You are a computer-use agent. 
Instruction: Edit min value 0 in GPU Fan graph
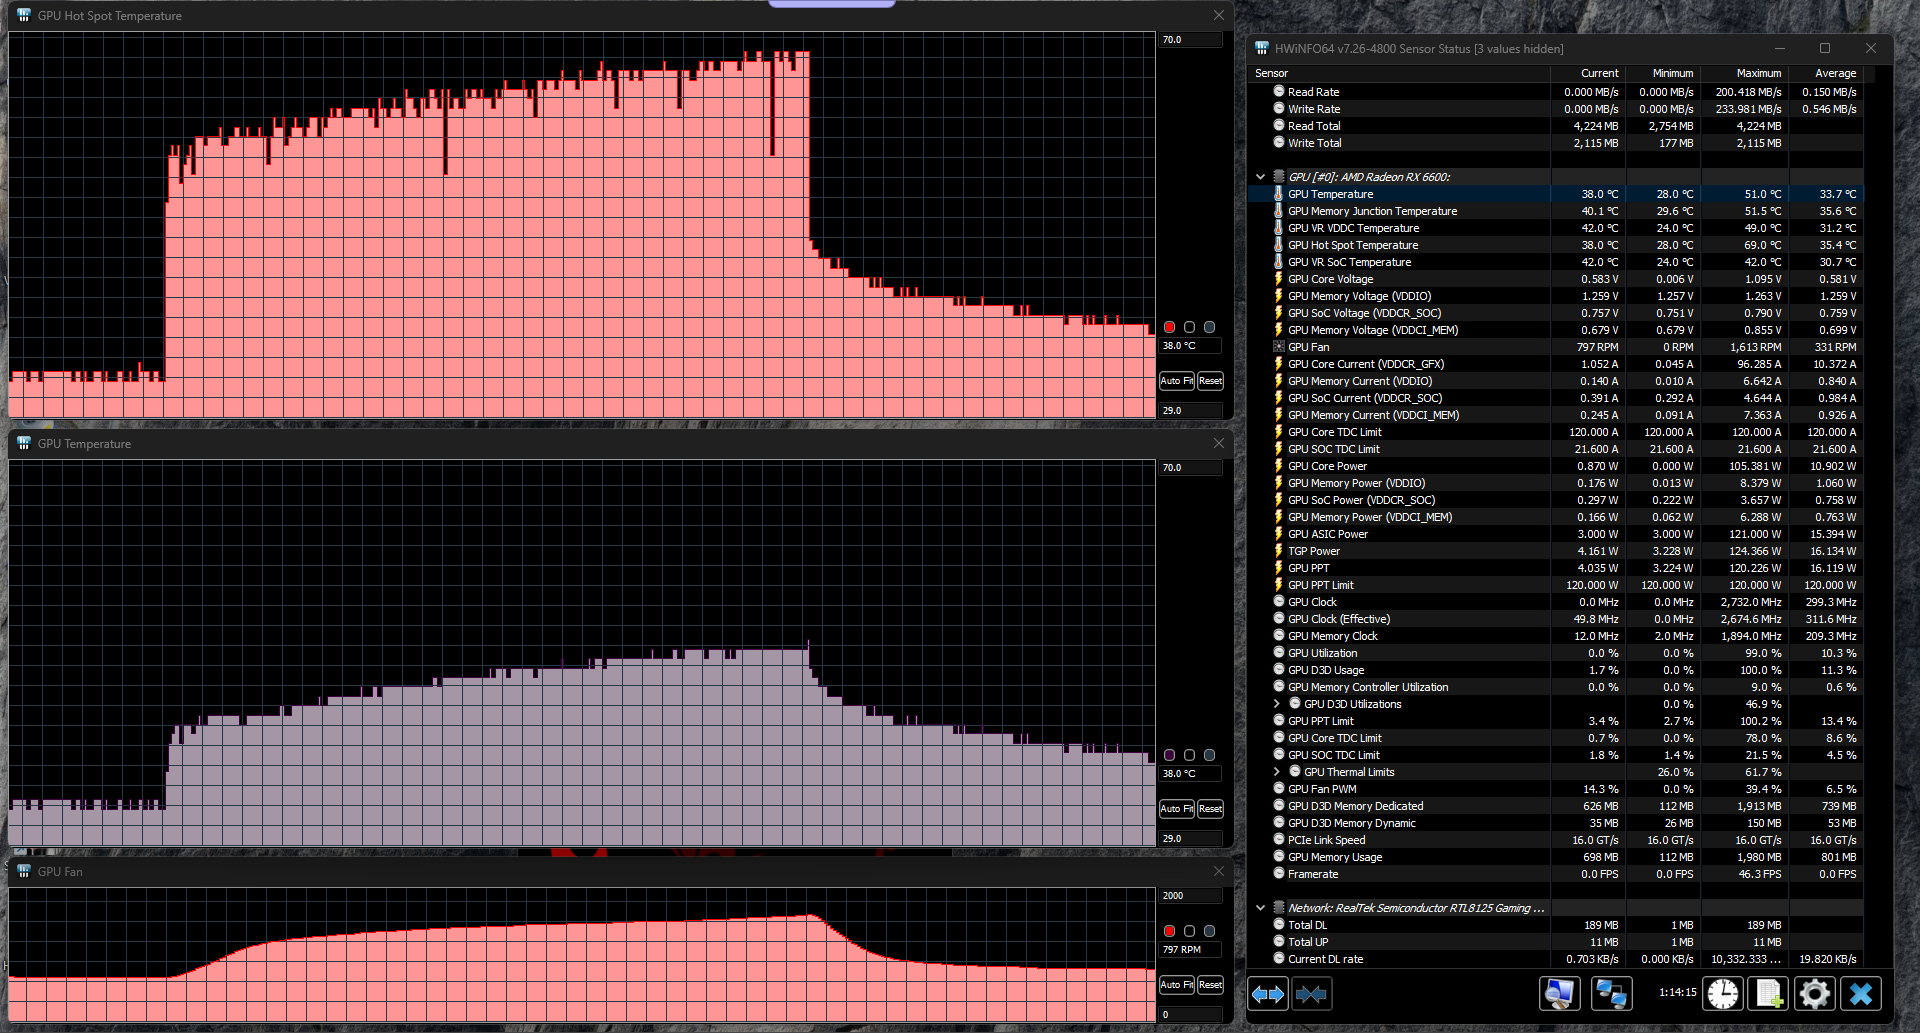1190,1015
